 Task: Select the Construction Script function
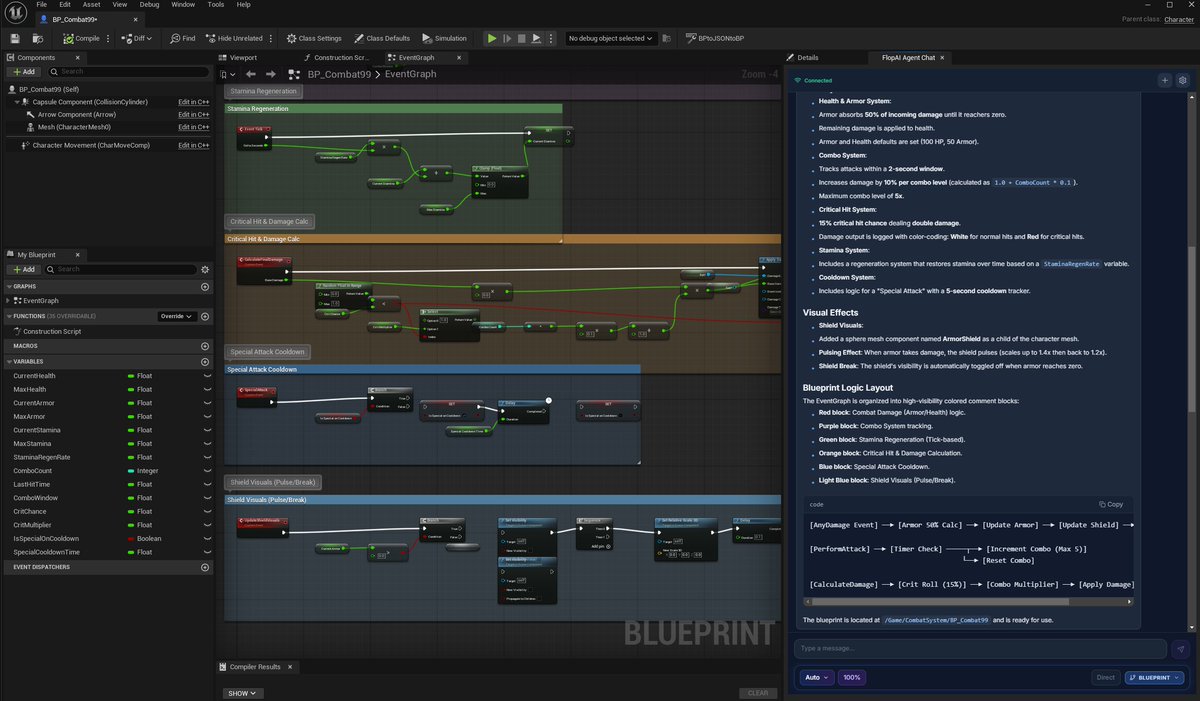(51, 331)
